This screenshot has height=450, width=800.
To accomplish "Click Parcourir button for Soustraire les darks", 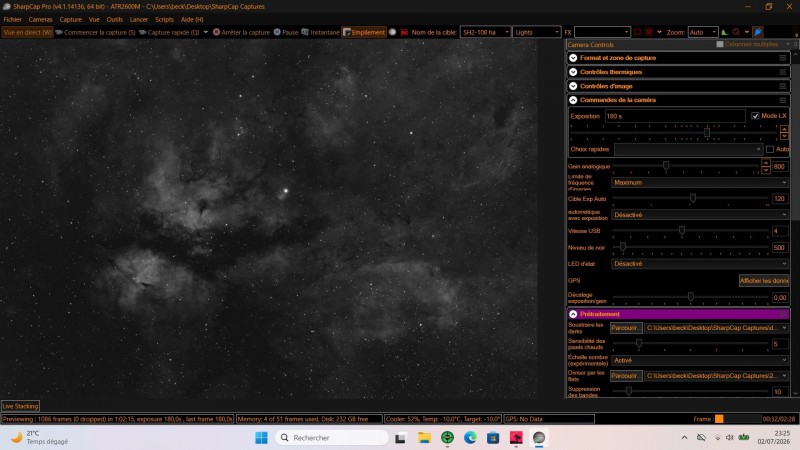I will point(626,328).
